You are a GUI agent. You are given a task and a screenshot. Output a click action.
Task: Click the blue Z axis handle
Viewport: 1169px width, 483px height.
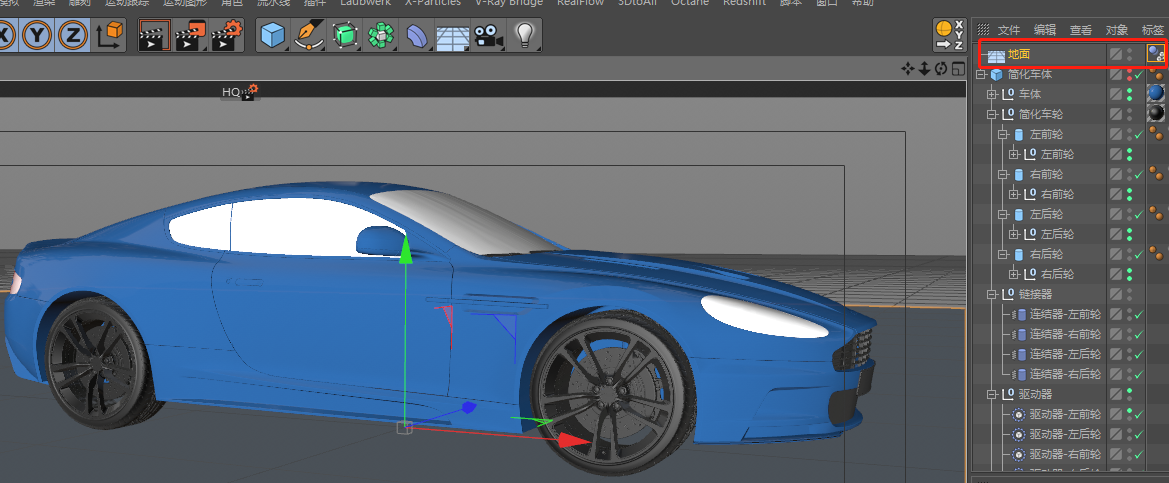tap(468, 408)
